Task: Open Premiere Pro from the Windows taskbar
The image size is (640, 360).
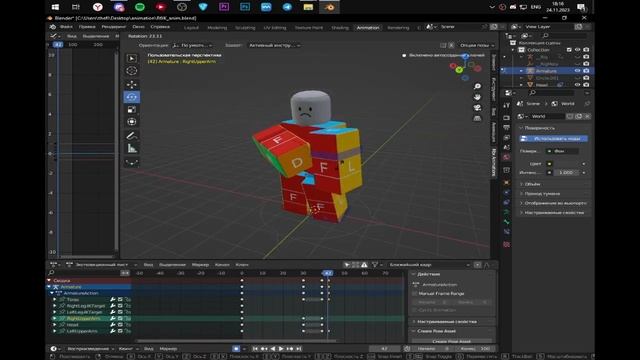Action: 224,7
